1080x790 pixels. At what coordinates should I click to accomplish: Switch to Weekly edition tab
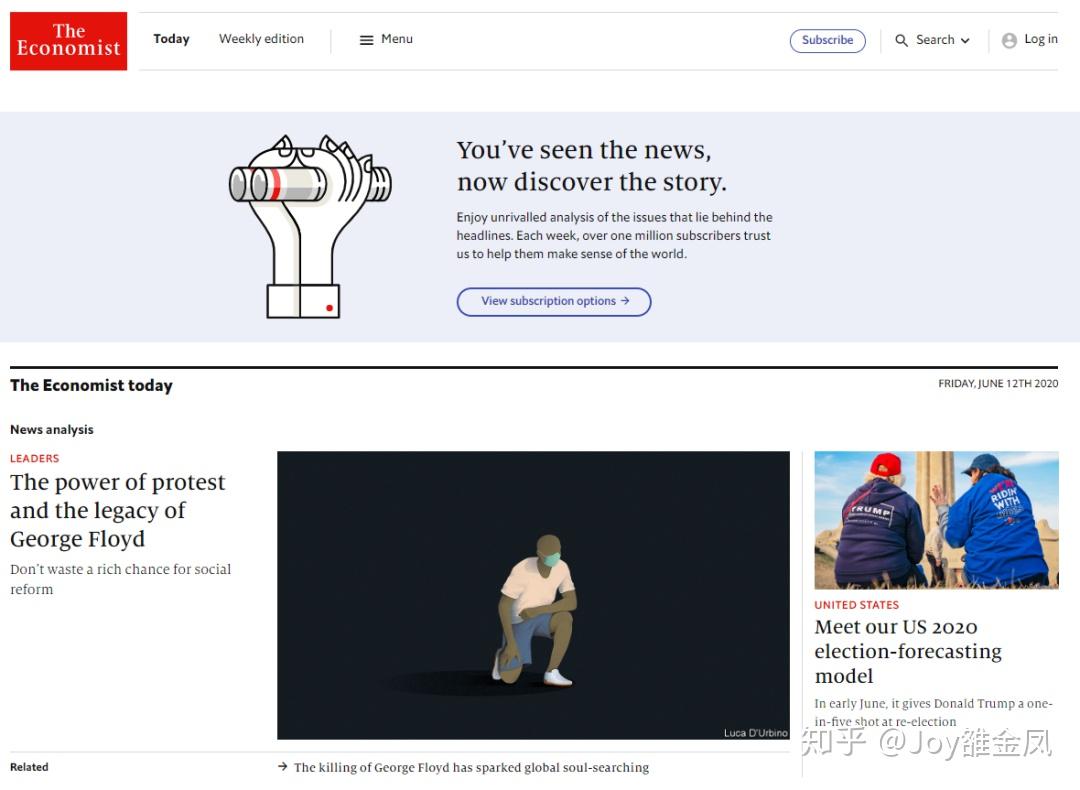(261, 39)
